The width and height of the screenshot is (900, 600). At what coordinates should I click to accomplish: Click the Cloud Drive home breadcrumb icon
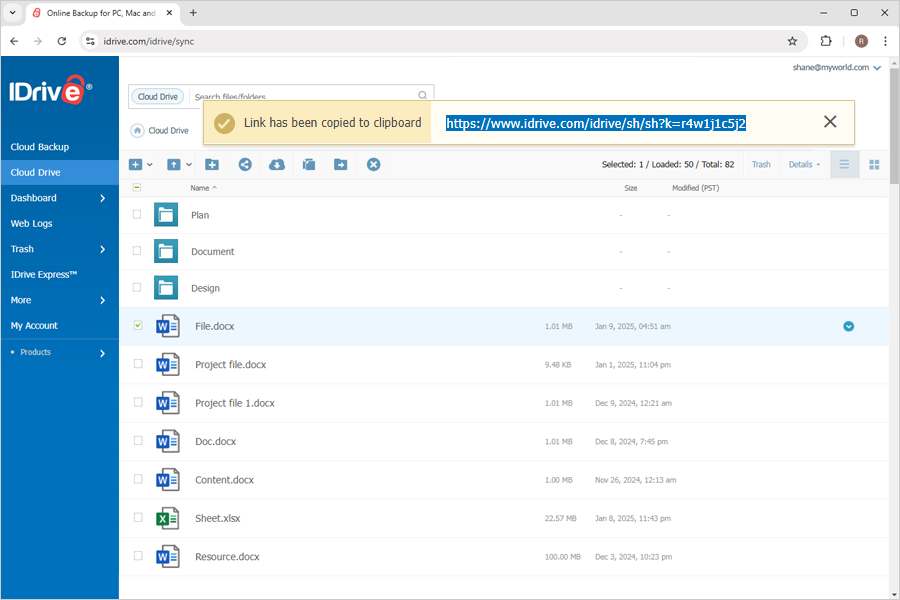pos(137,130)
